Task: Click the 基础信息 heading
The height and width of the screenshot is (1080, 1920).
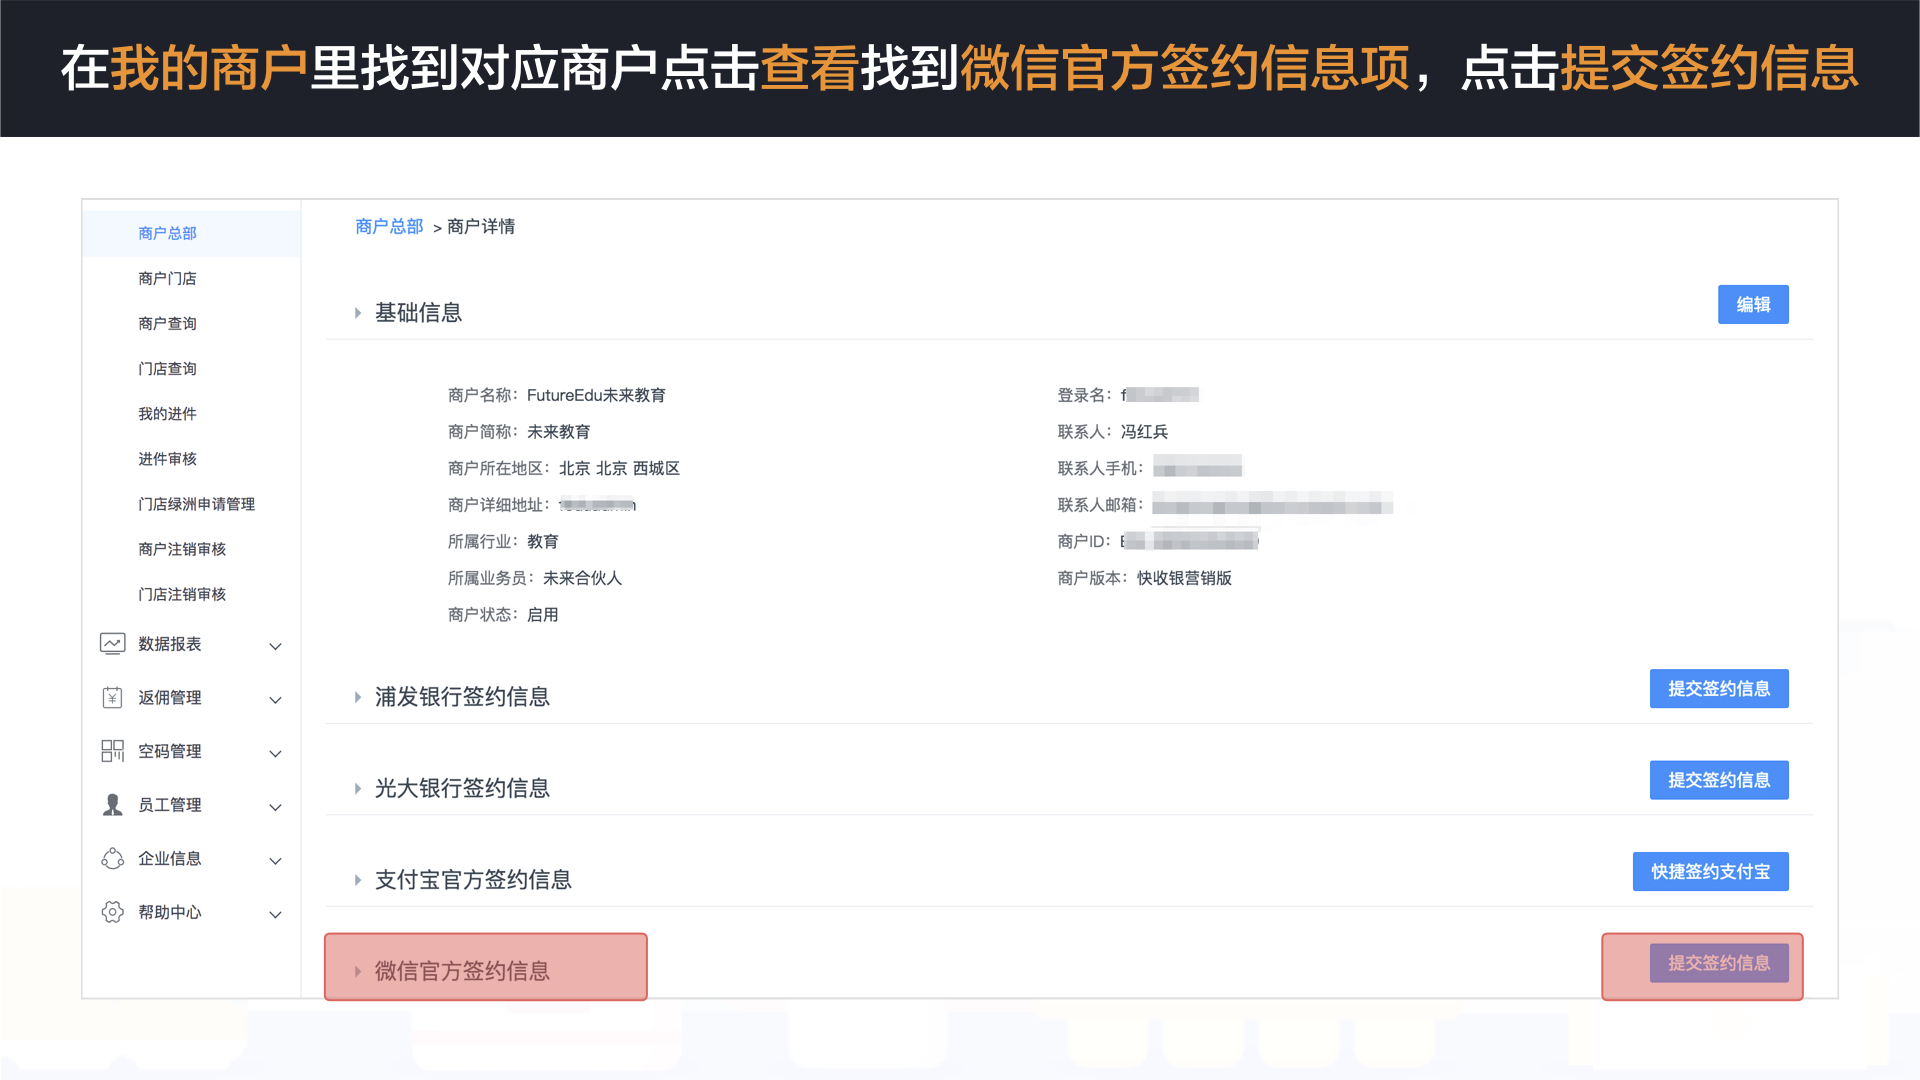Action: click(x=418, y=313)
